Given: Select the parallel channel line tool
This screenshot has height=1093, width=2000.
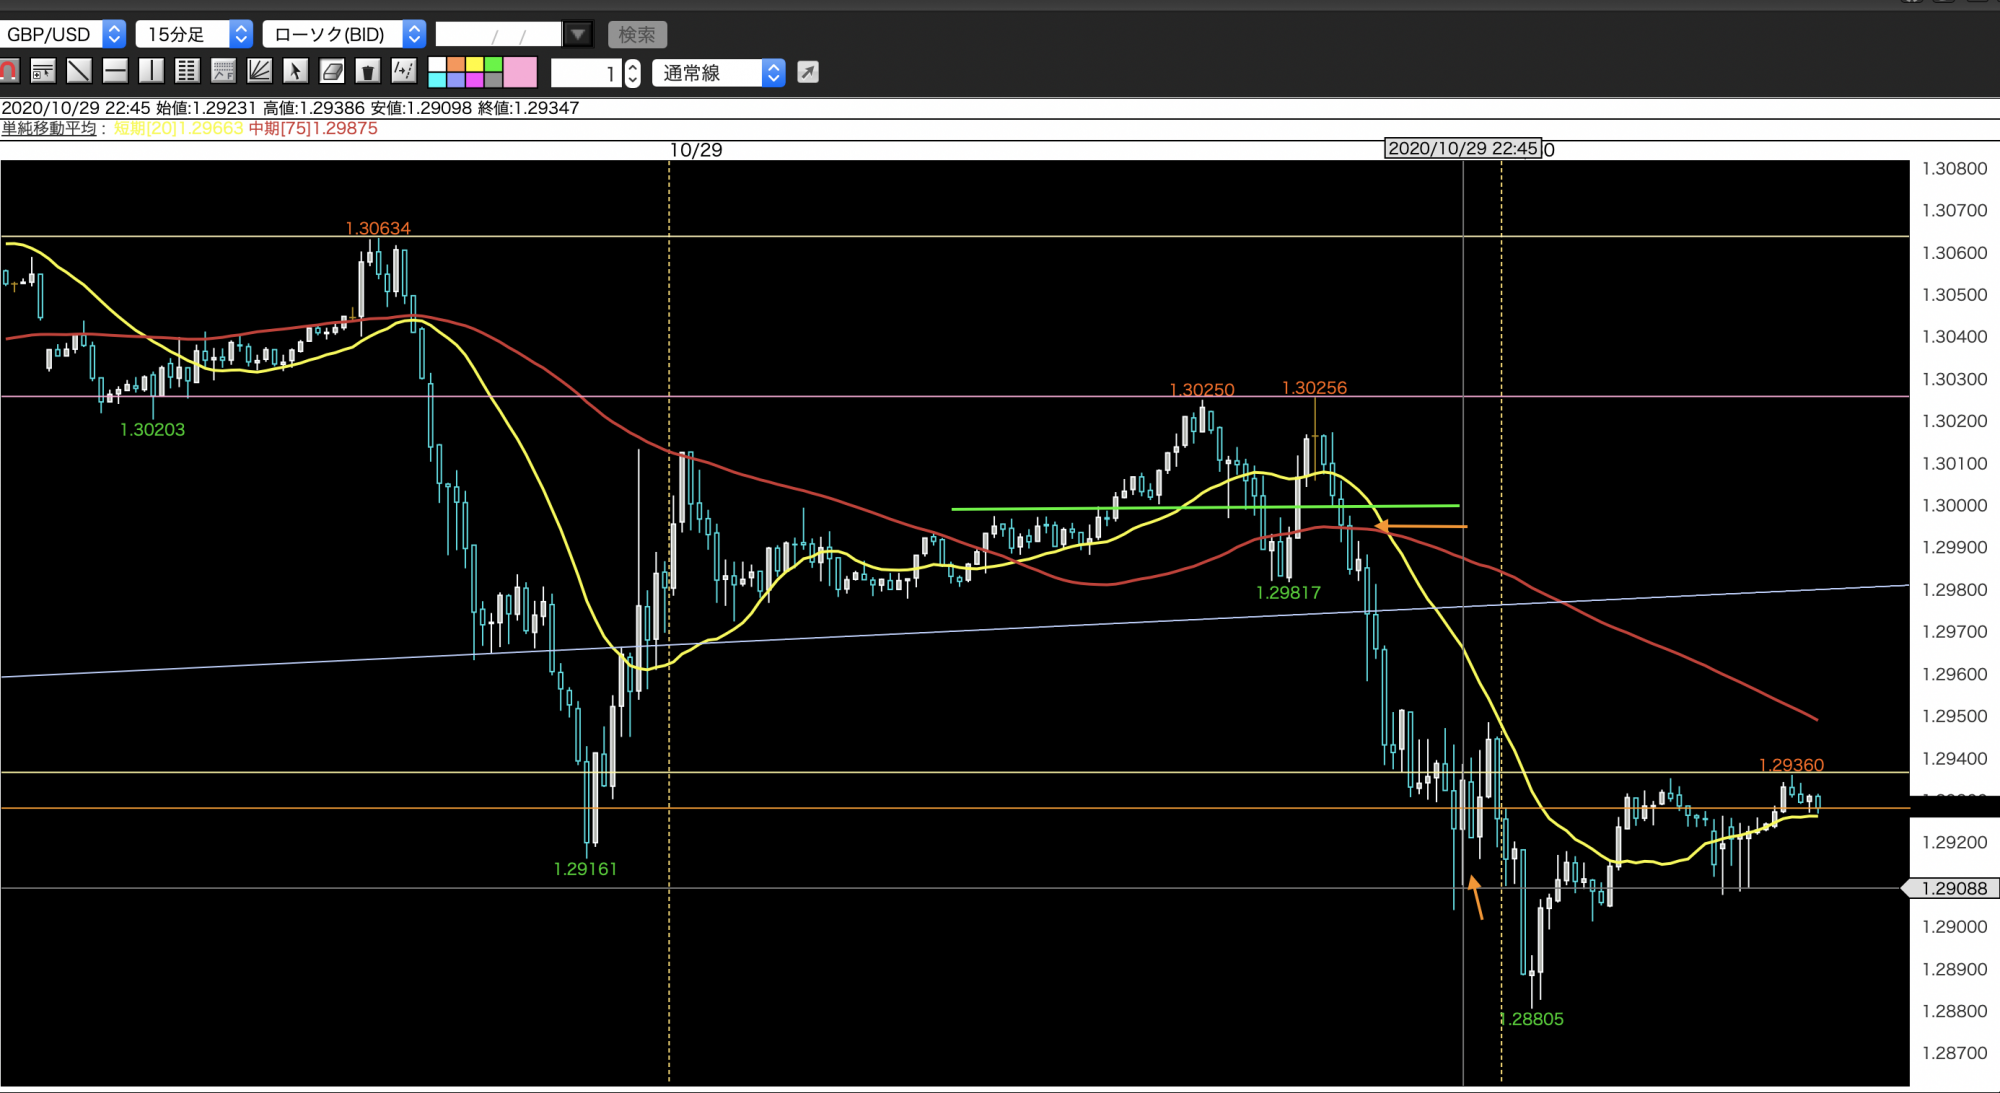Looking at the screenshot, I should point(404,71).
